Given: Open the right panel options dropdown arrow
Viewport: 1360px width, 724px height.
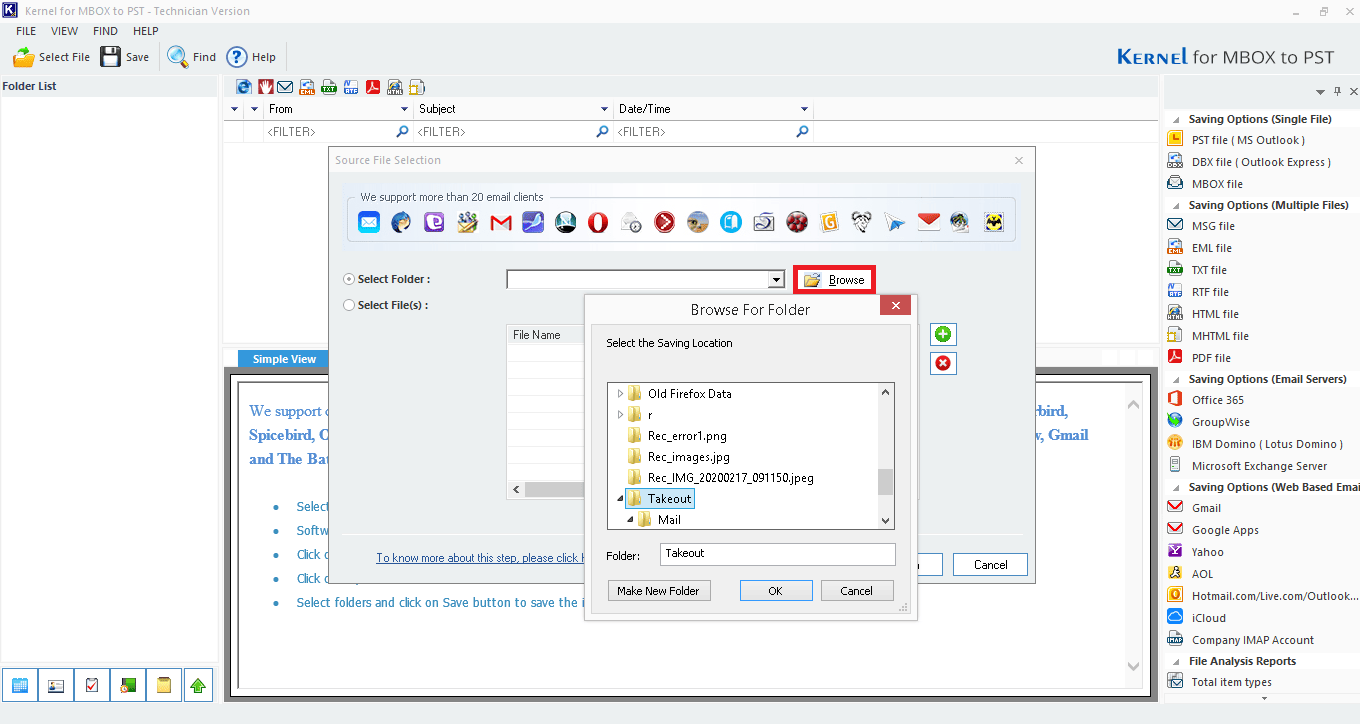Looking at the screenshot, I should coord(1320,92).
